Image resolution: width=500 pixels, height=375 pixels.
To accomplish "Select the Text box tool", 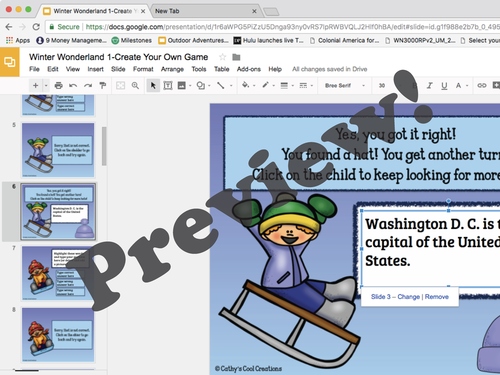I will 168,86.
